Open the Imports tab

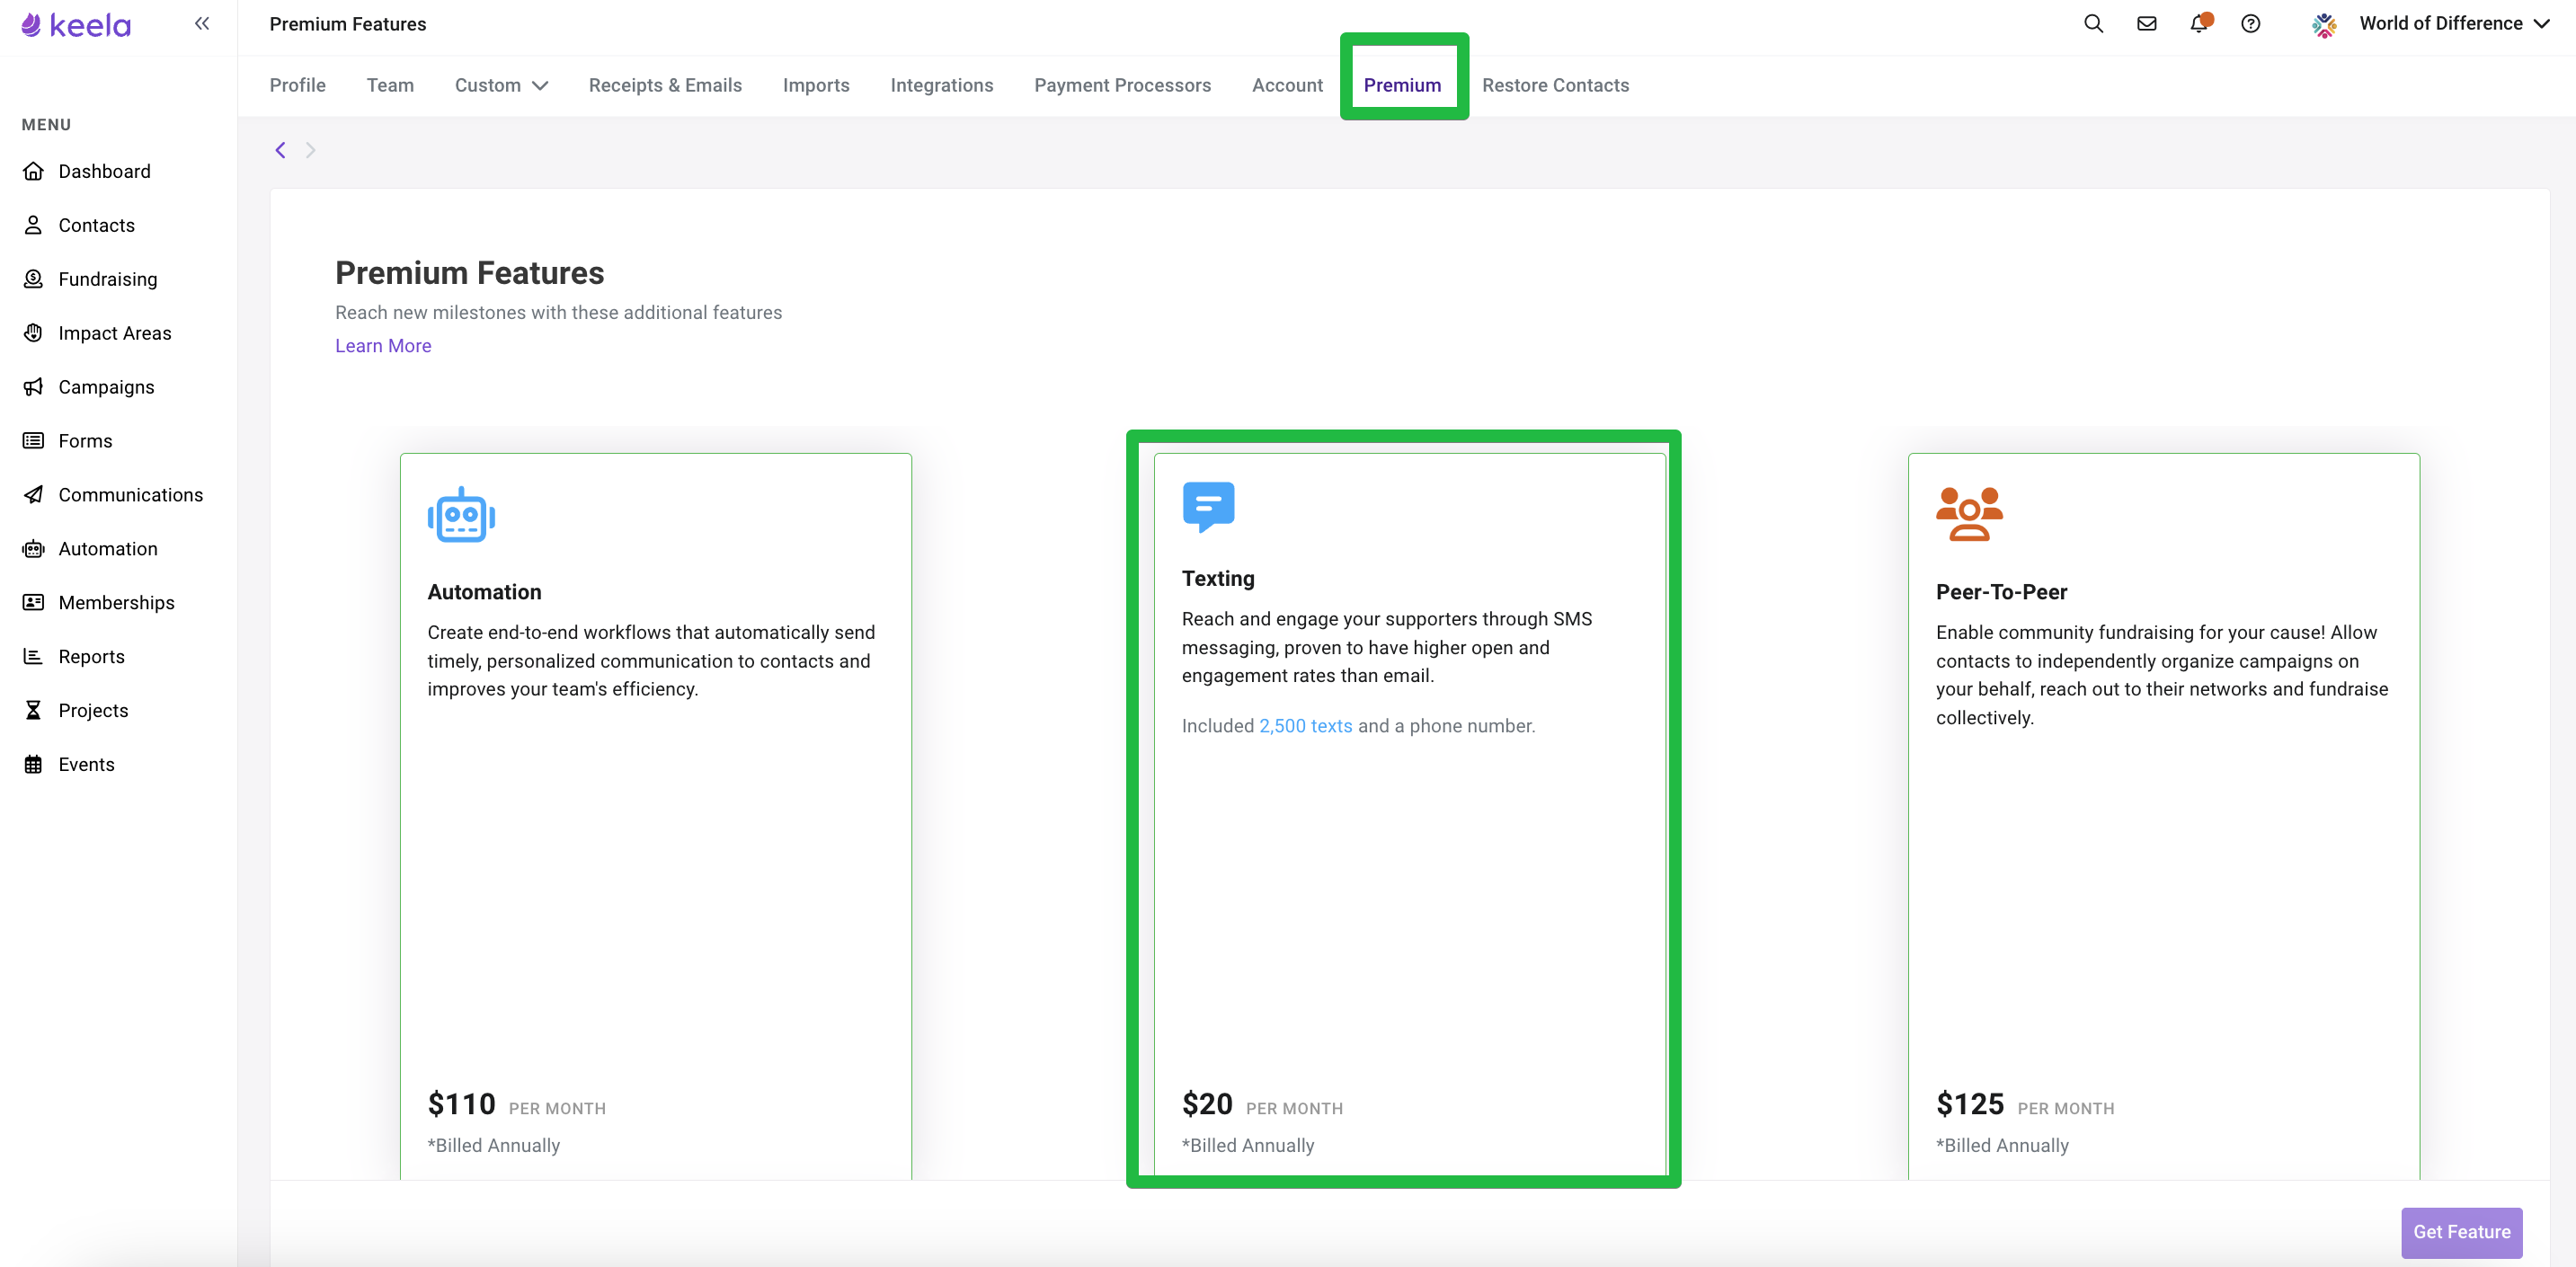(816, 85)
